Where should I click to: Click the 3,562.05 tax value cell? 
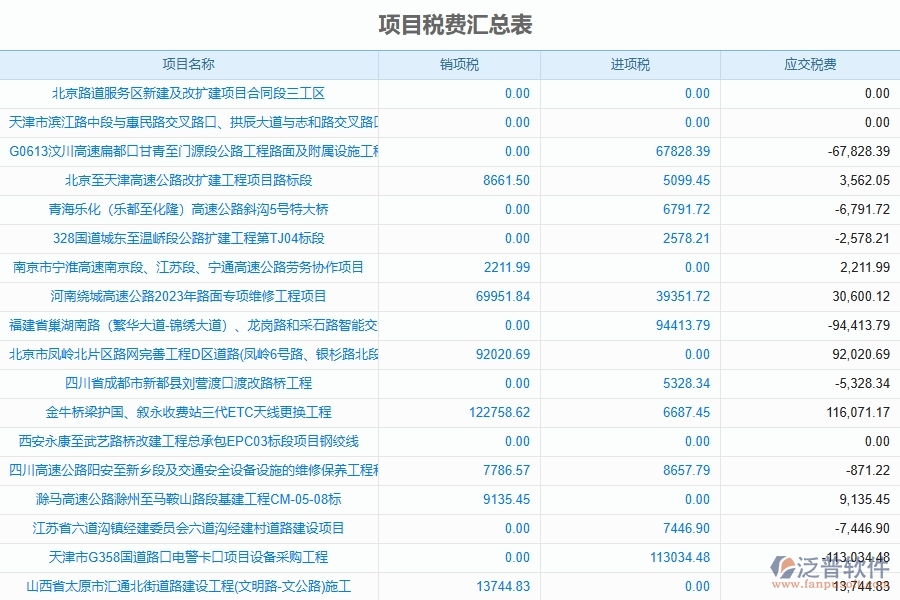862,181
